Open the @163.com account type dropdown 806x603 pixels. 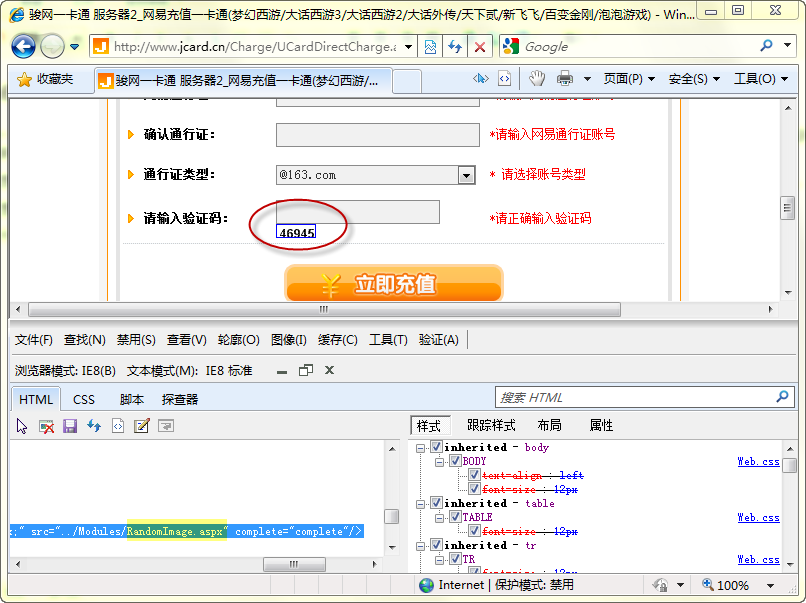coord(466,175)
